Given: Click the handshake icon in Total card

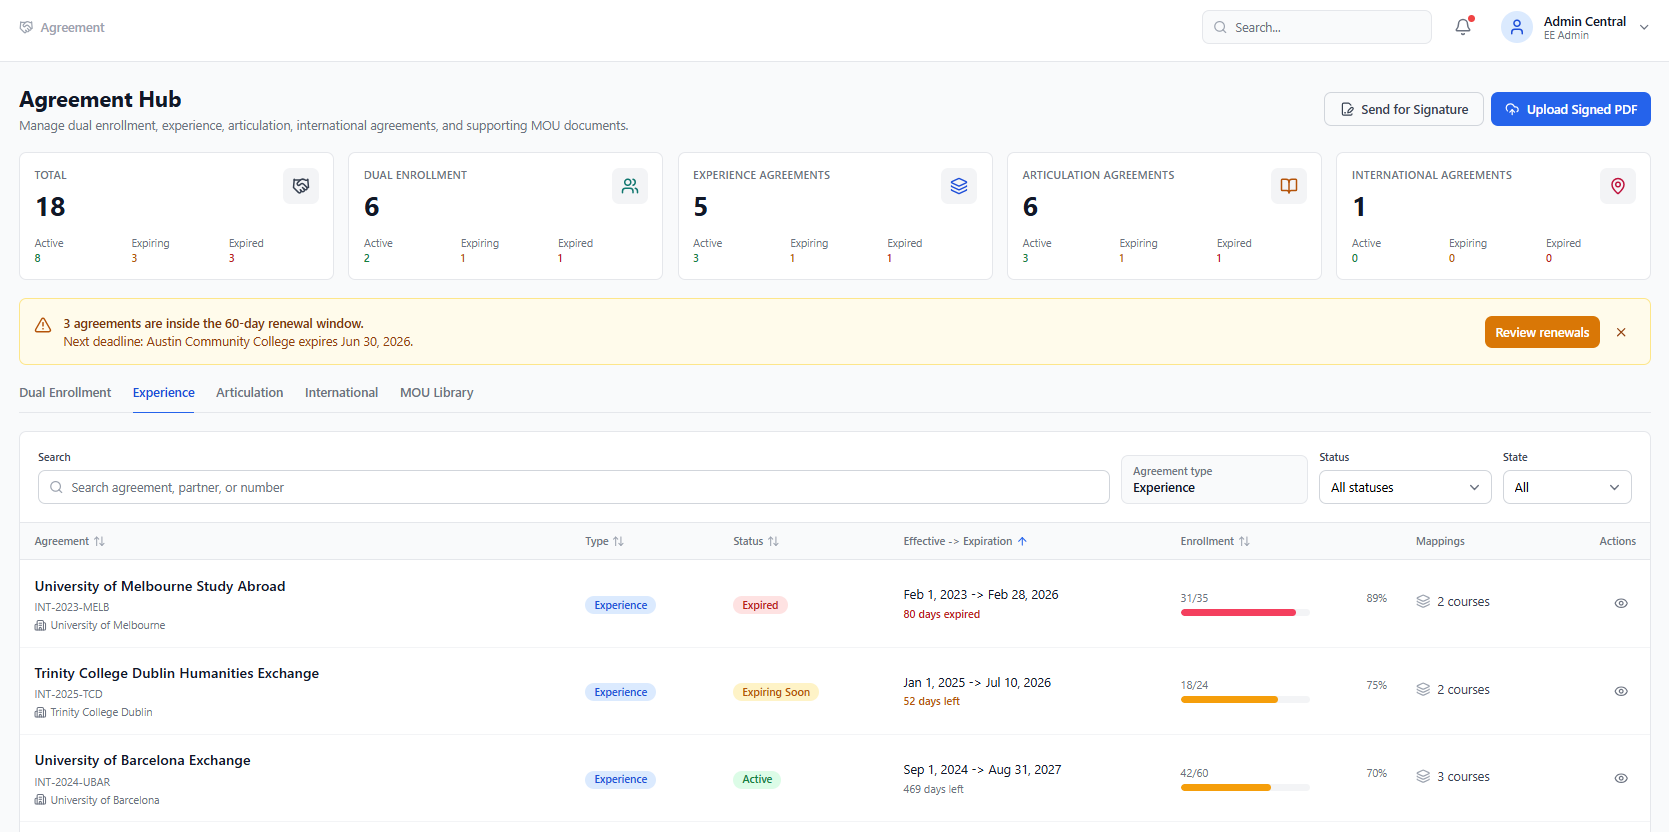Looking at the screenshot, I should (x=301, y=186).
